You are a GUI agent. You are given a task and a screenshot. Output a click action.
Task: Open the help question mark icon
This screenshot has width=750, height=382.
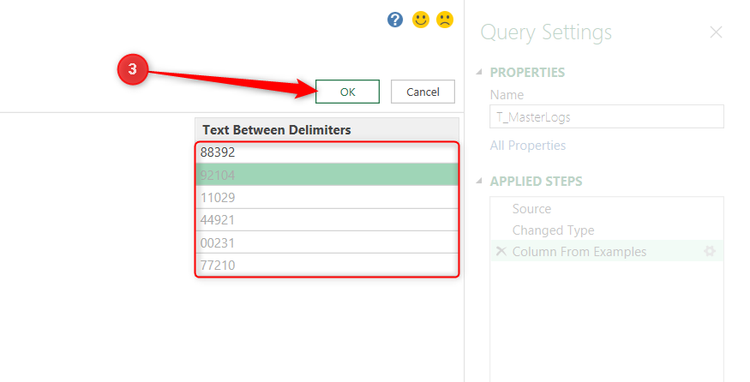click(x=395, y=20)
